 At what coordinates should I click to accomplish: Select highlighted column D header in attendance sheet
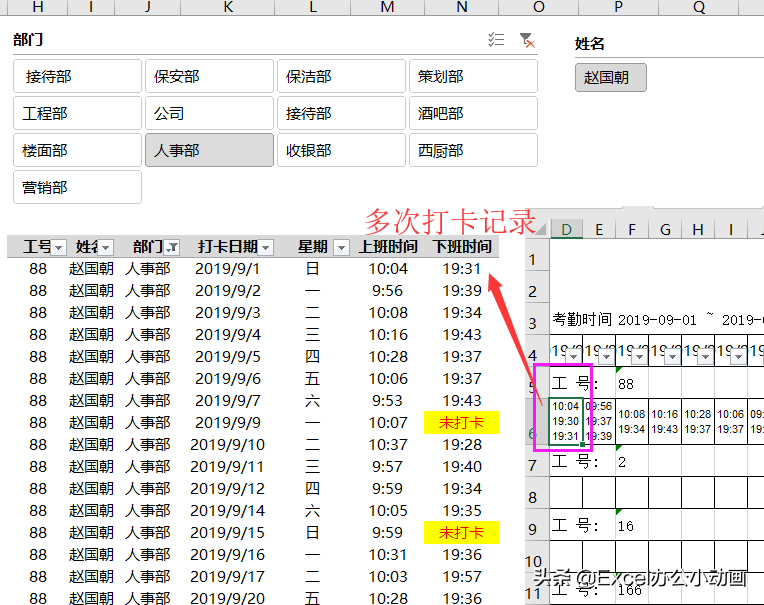click(566, 229)
